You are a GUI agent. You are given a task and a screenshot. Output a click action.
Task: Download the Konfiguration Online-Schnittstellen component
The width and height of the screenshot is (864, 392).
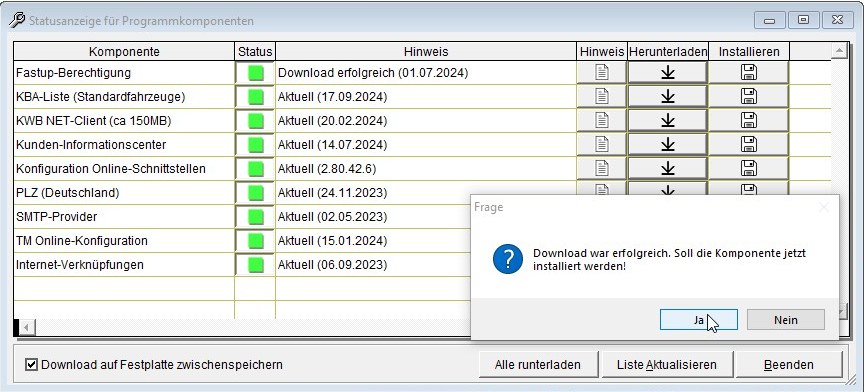(x=668, y=168)
